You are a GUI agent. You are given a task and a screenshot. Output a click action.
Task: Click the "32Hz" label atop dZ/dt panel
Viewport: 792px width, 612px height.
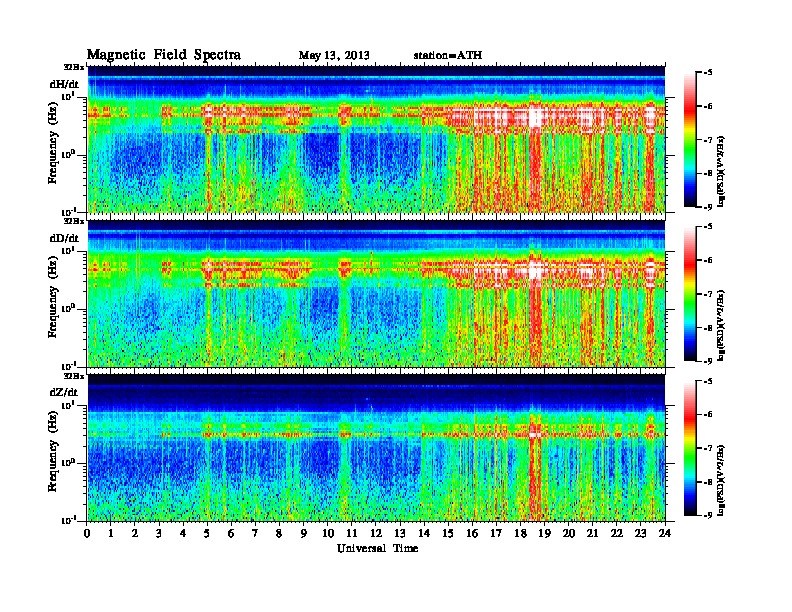tap(74, 376)
